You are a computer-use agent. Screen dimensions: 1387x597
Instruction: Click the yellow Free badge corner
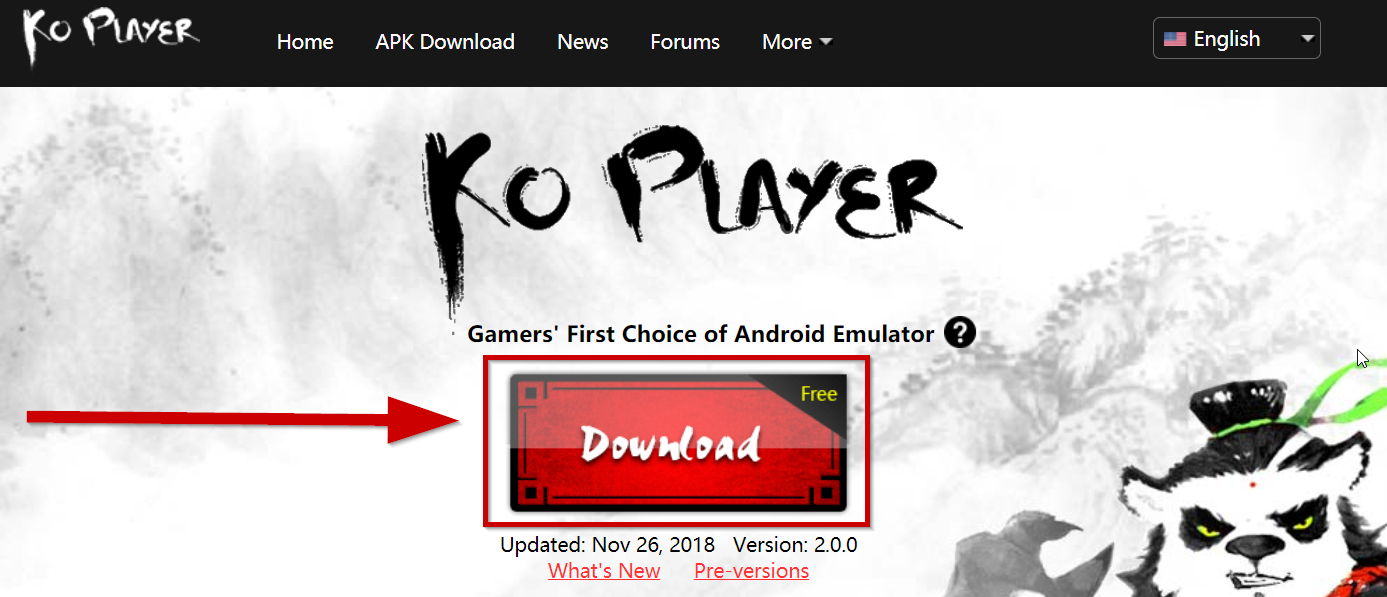click(818, 394)
